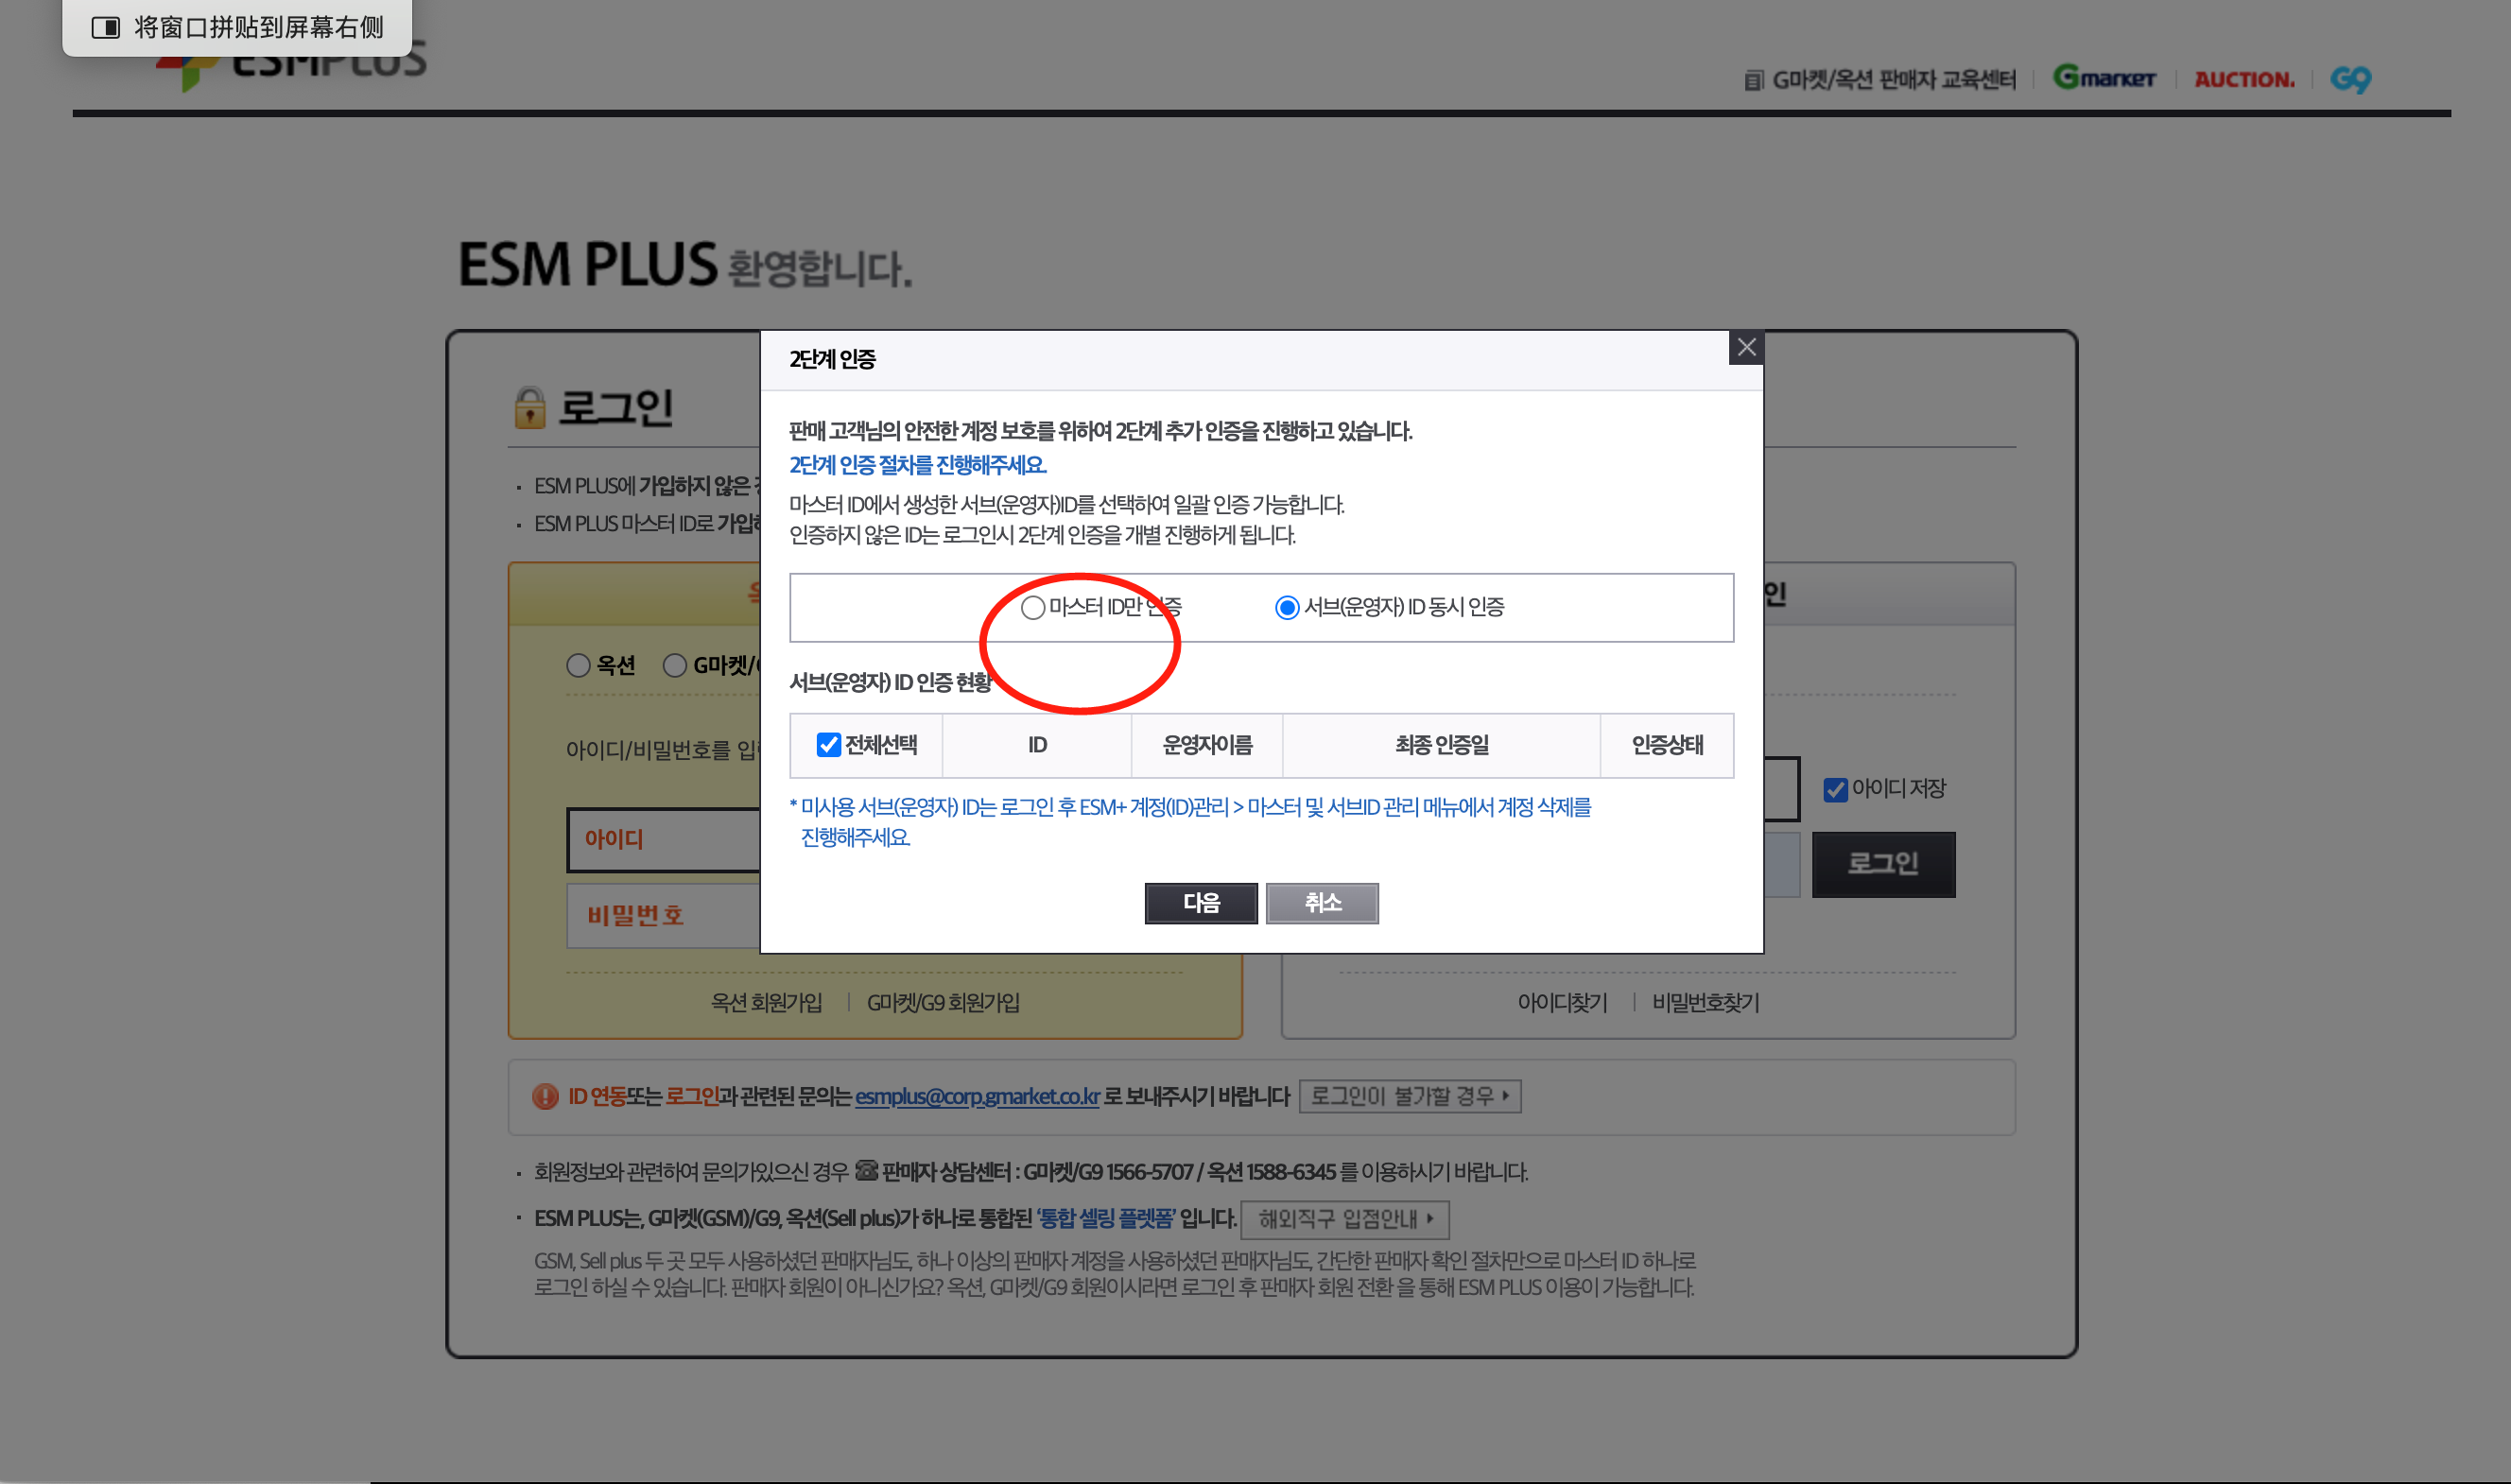
Task: Select the 옥션 radio option
Action: pos(578,665)
